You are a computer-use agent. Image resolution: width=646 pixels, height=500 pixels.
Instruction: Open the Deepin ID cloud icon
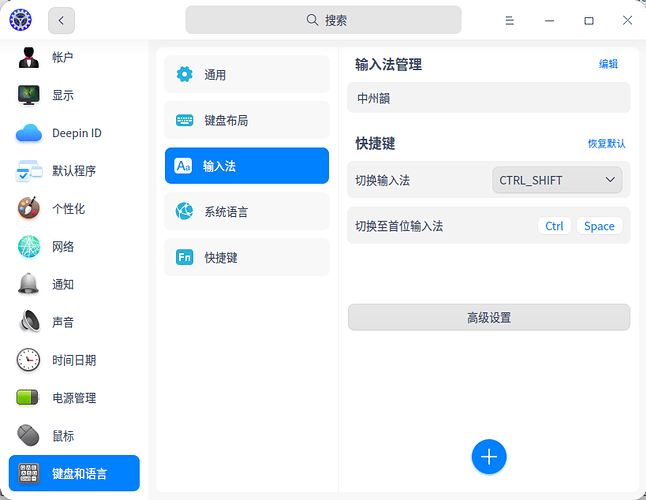[x=28, y=133]
